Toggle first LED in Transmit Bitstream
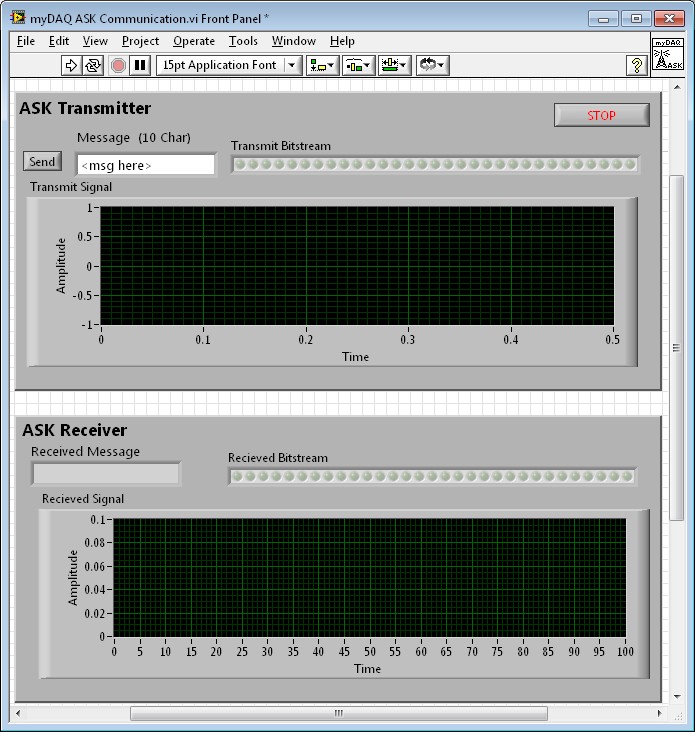The height and width of the screenshot is (732, 695). pyautogui.click(x=240, y=164)
